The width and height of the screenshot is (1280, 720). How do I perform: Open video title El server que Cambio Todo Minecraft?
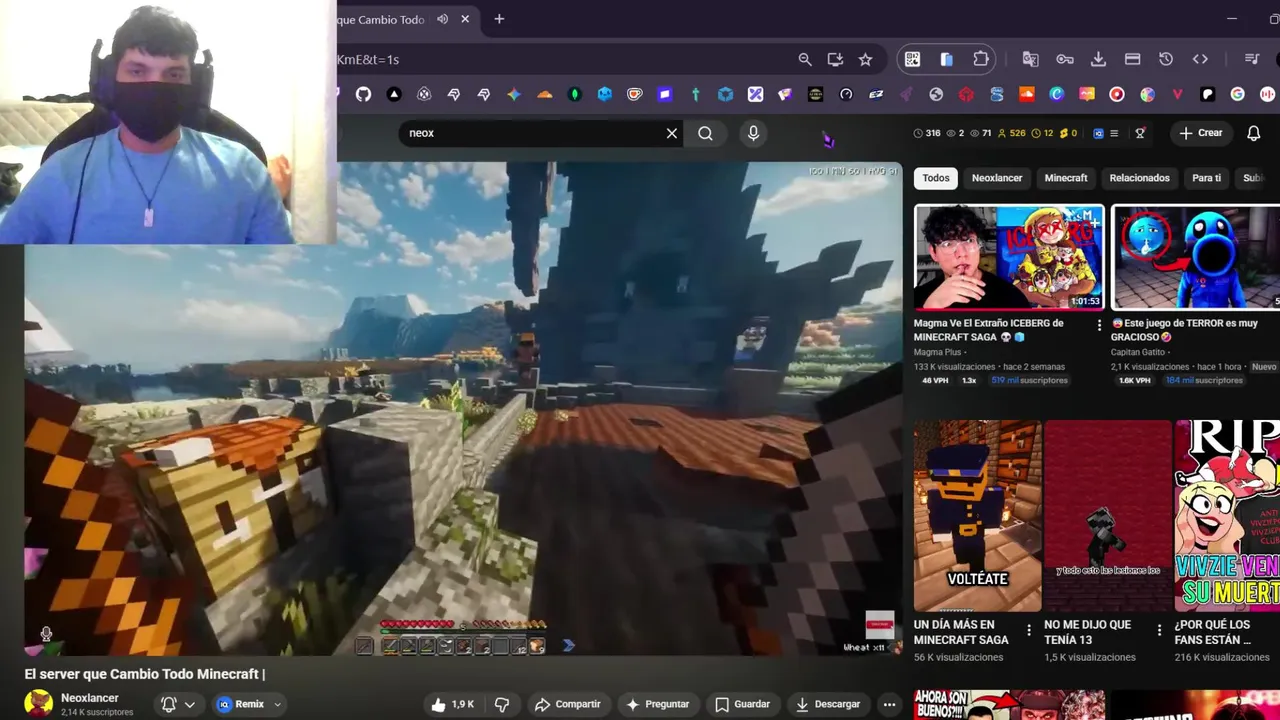coord(145,674)
